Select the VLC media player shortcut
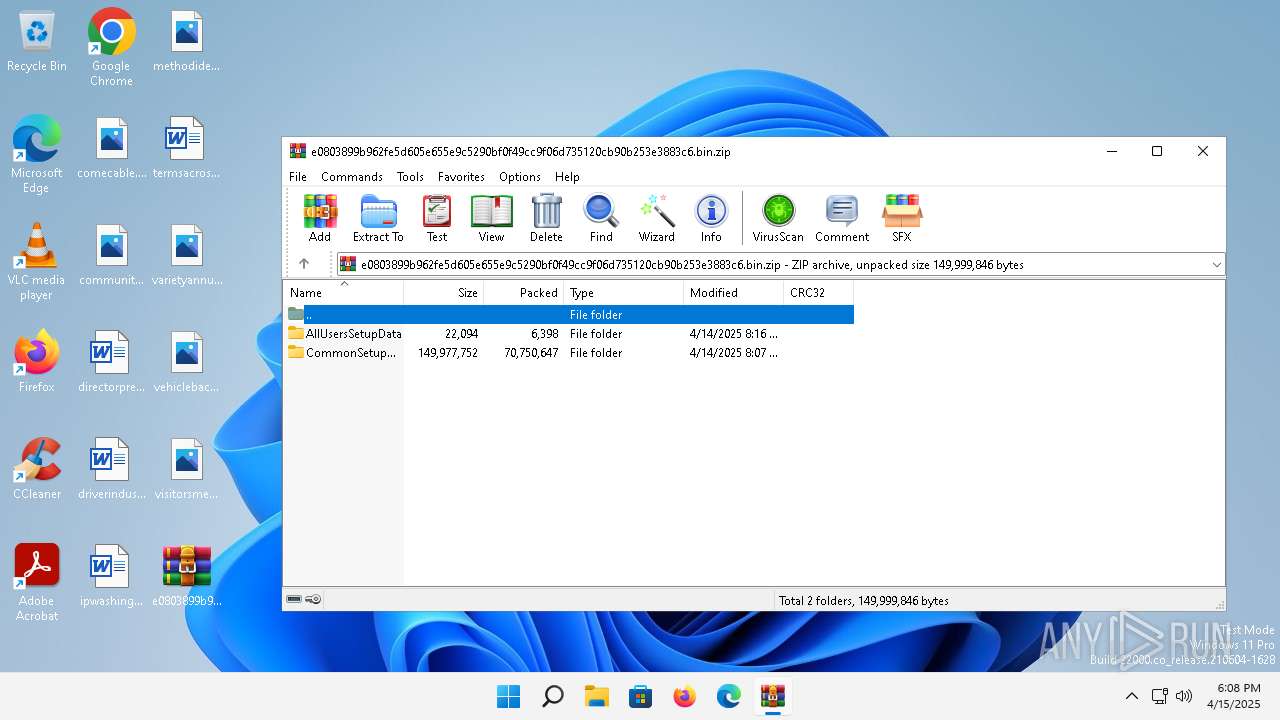This screenshot has width=1280, height=720. (37, 261)
